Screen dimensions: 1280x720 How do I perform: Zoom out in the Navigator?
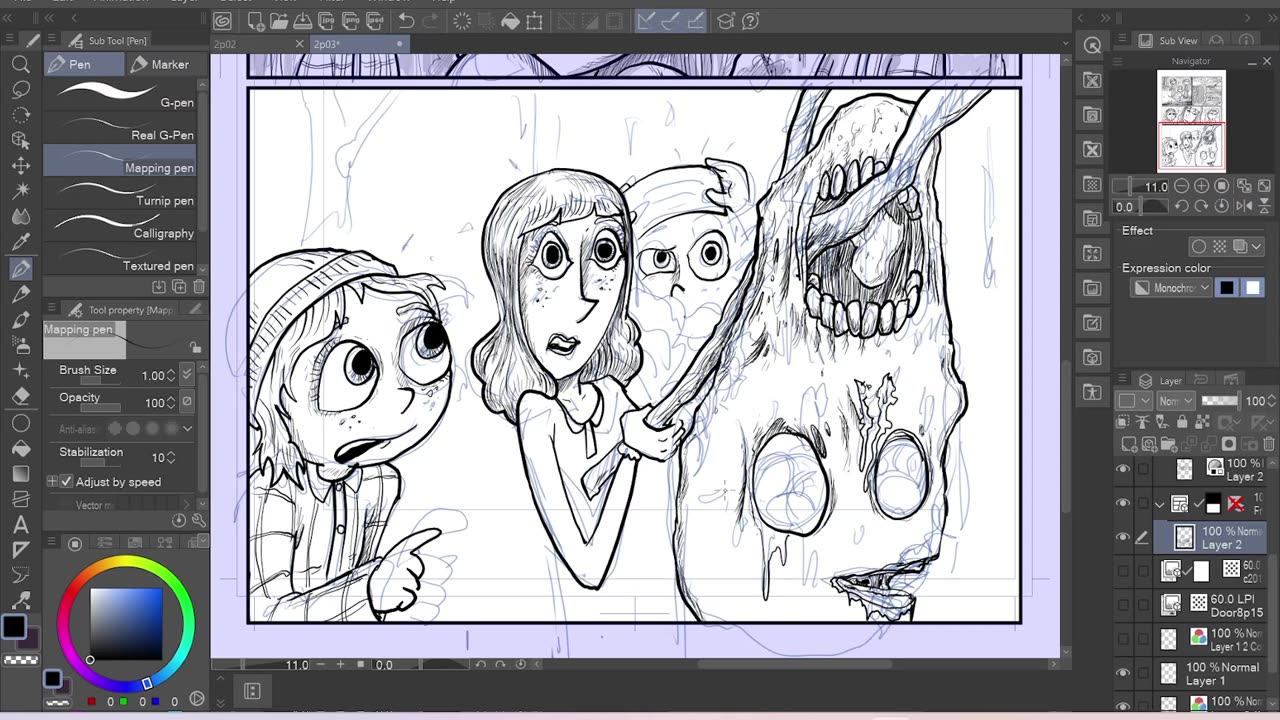point(1181,187)
